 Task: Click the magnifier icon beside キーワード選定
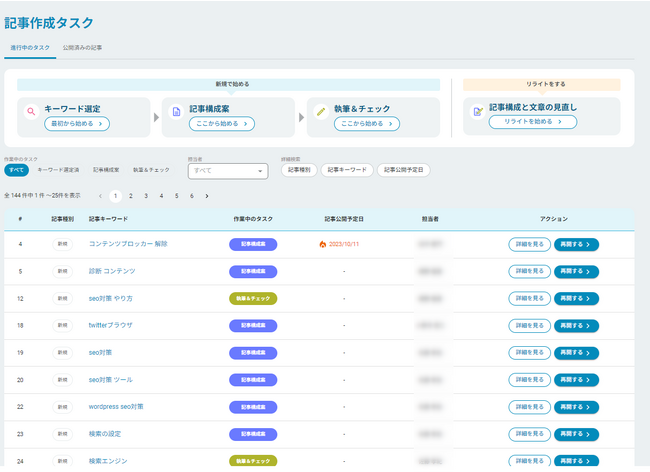click(31, 111)
